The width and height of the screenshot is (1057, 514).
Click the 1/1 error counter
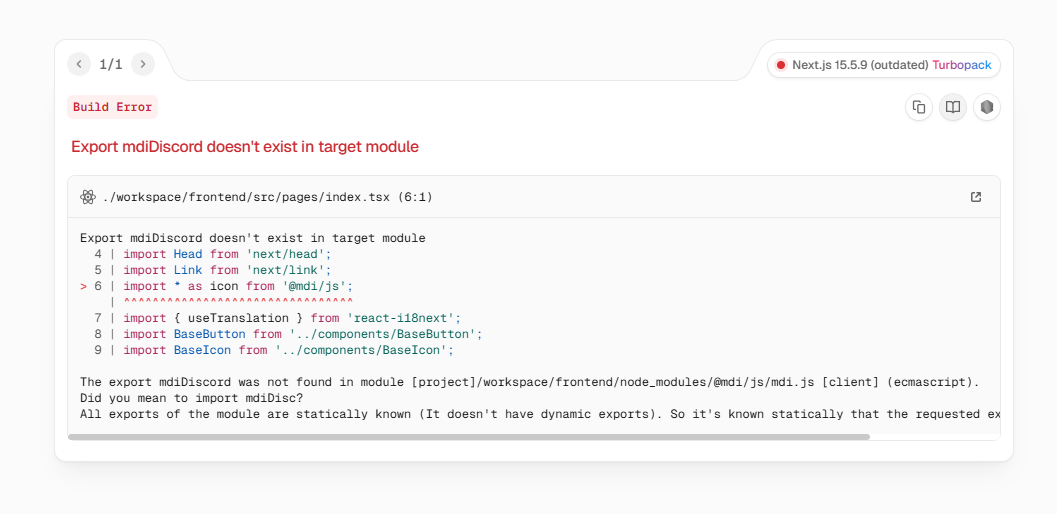(111, 64)
